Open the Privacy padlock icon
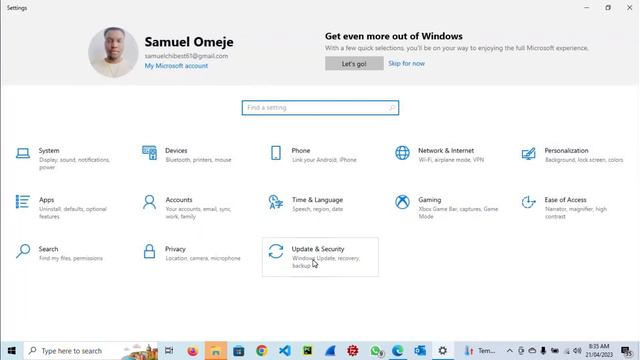Viewport: 640px width, 360px height. [149, 251]
